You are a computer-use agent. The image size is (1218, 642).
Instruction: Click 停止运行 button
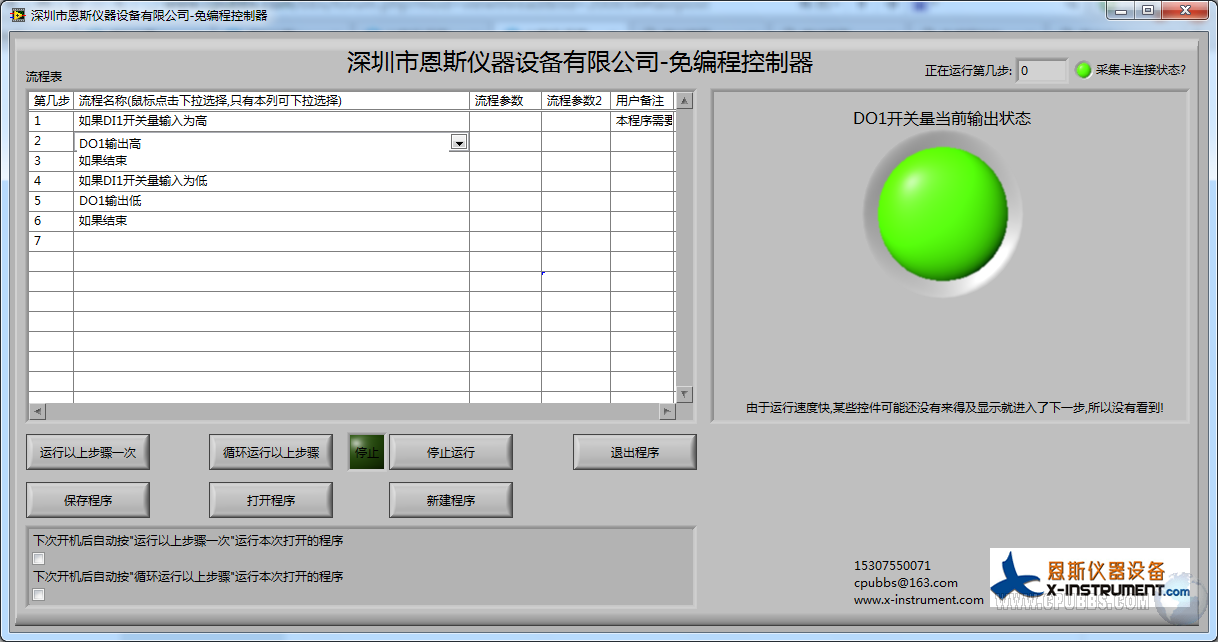(x=451, y=452)
